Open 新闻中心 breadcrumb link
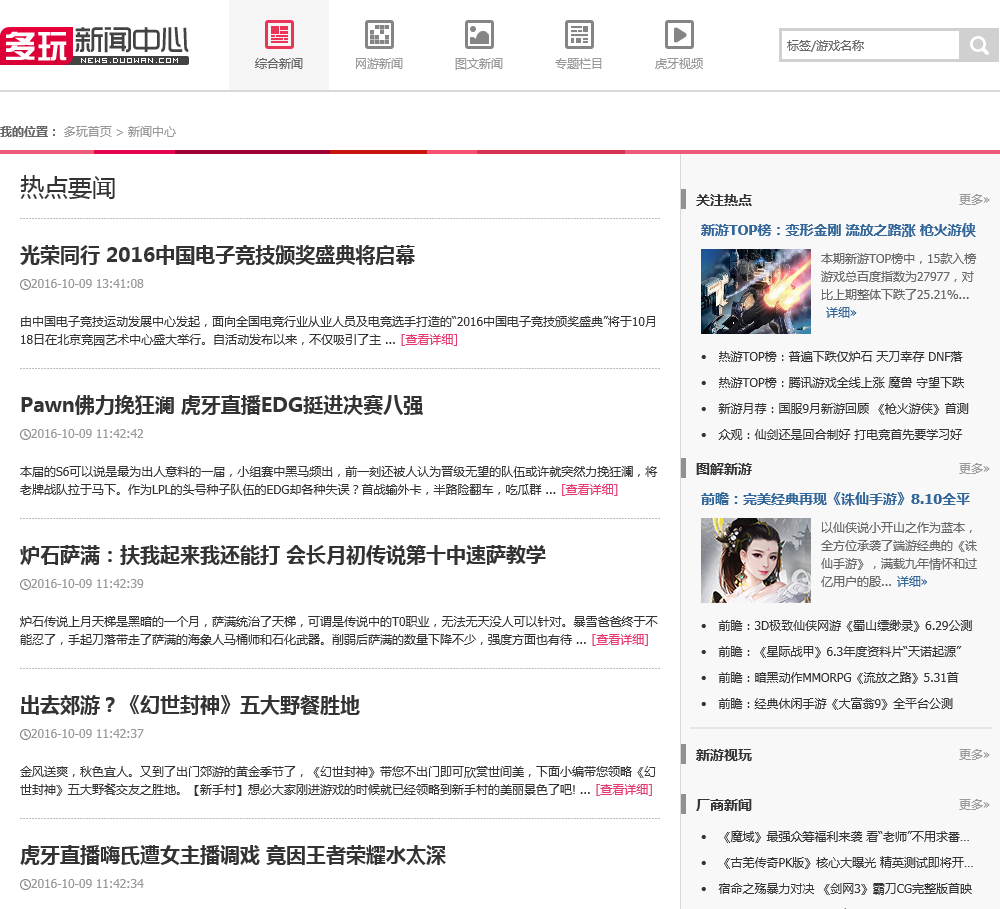Viewport: 1000px width, 909px height. (152, 131)
